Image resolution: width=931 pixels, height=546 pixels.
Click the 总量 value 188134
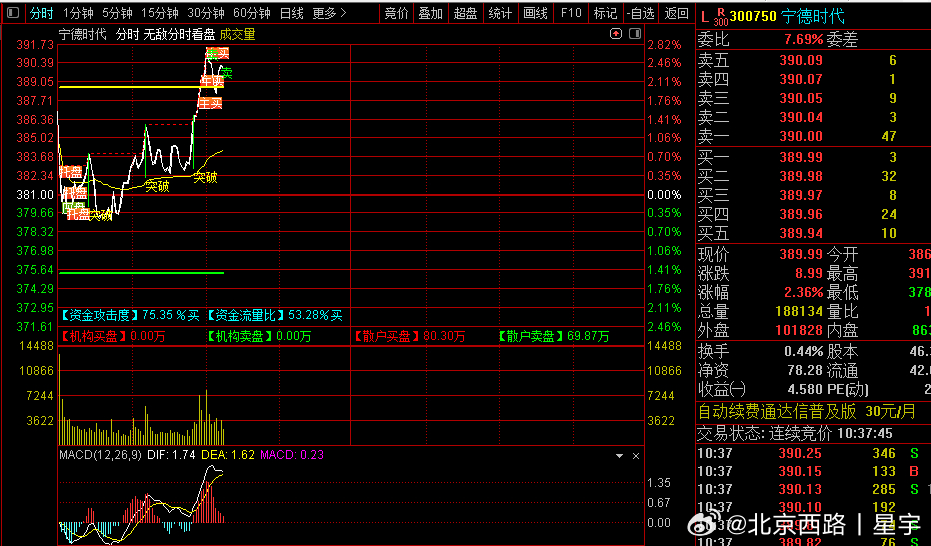tap(799, 312)
